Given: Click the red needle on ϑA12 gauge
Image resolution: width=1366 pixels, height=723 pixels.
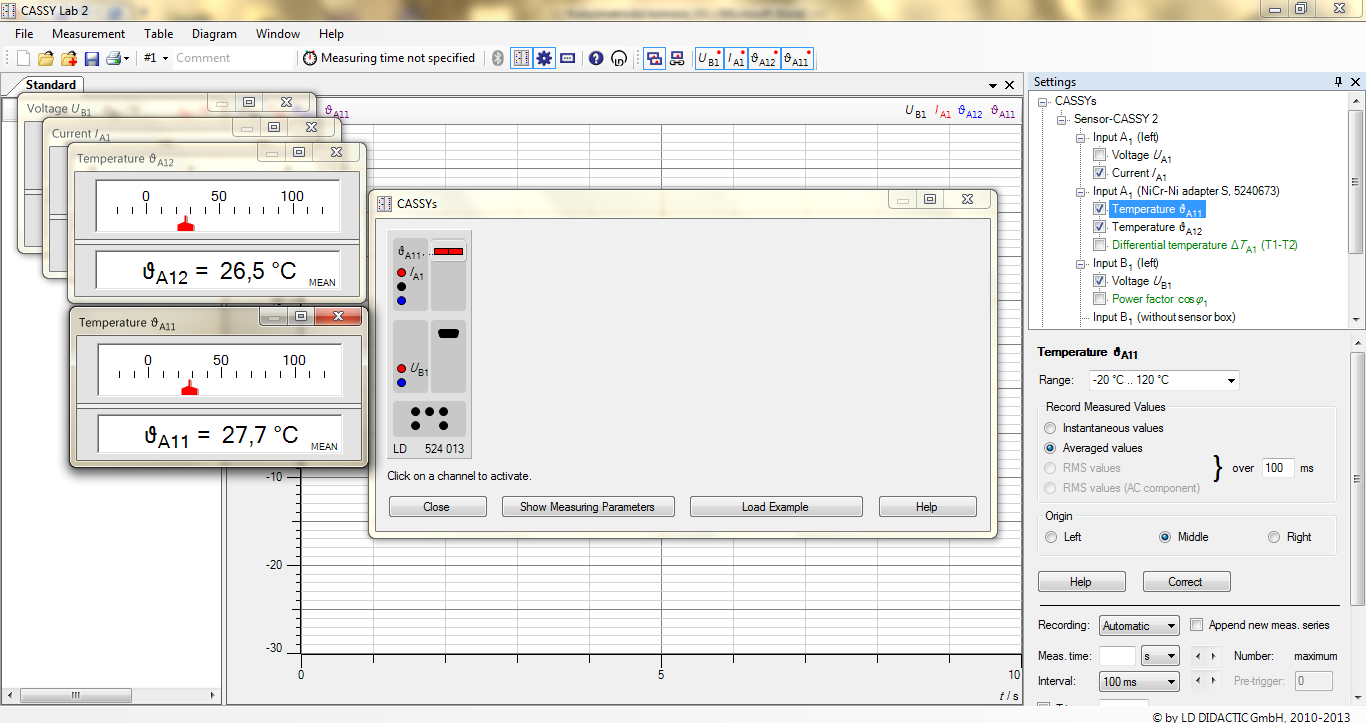Looking at the screenshot, I should click(185, 225).
